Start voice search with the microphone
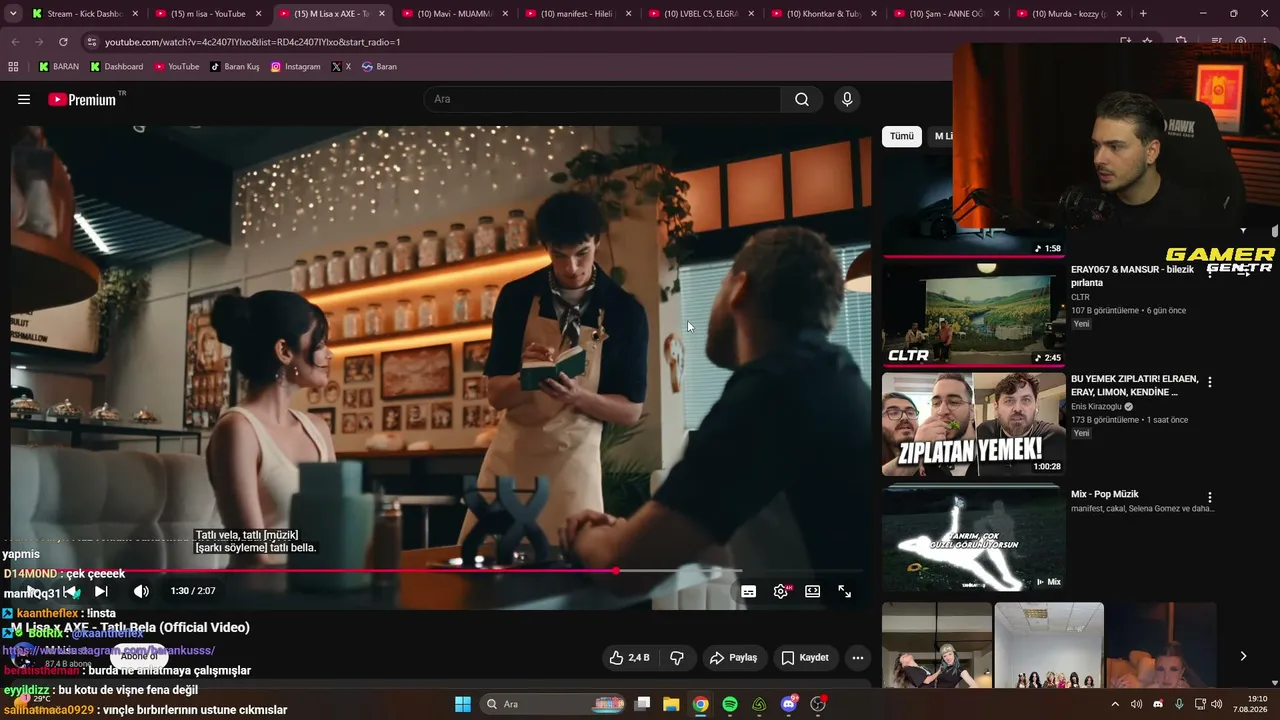This screenshot has height=720, width=1280. [x=847, y=99]
